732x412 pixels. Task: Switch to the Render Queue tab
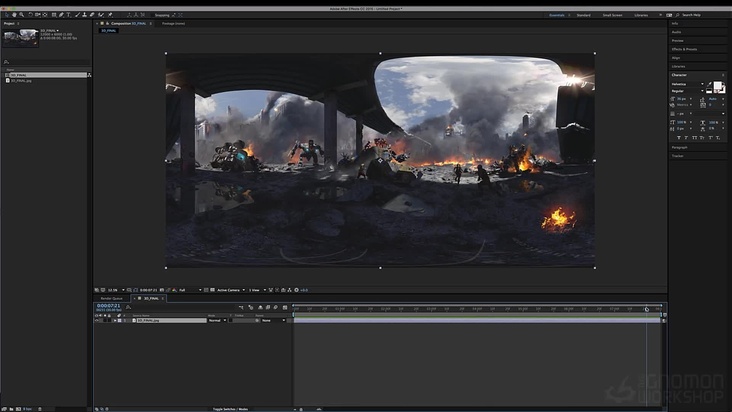click(112, 298)
